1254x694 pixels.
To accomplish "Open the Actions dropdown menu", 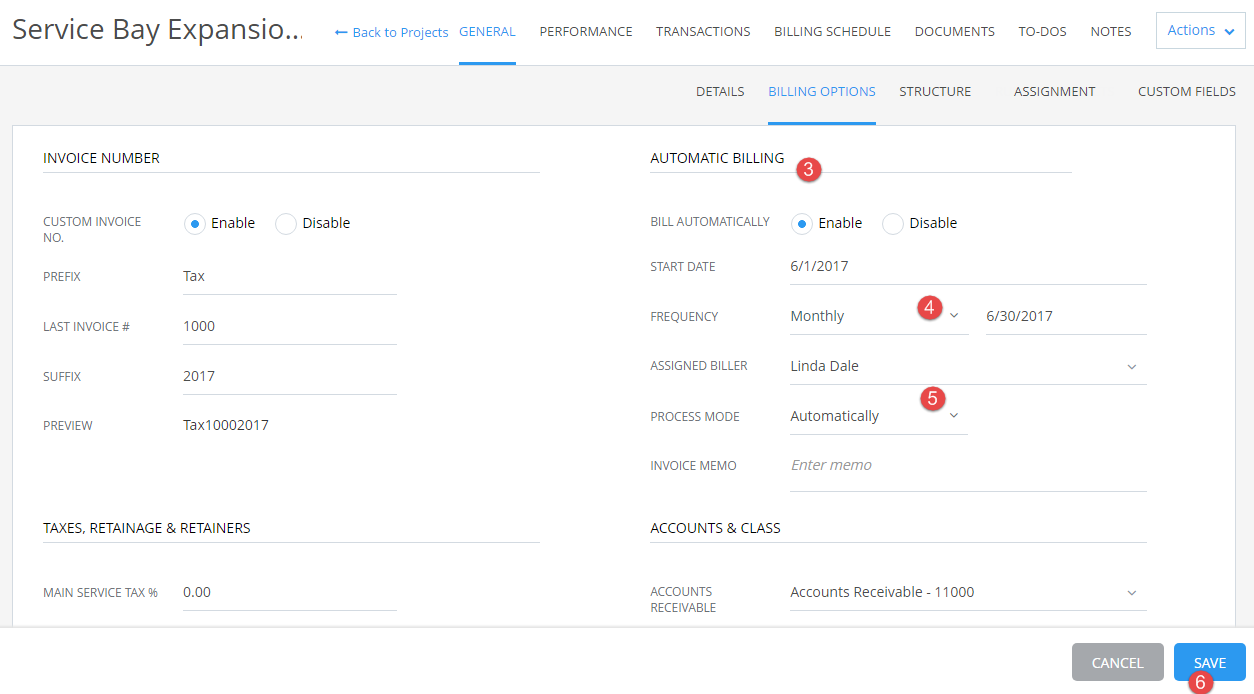I will [1200, 31].
